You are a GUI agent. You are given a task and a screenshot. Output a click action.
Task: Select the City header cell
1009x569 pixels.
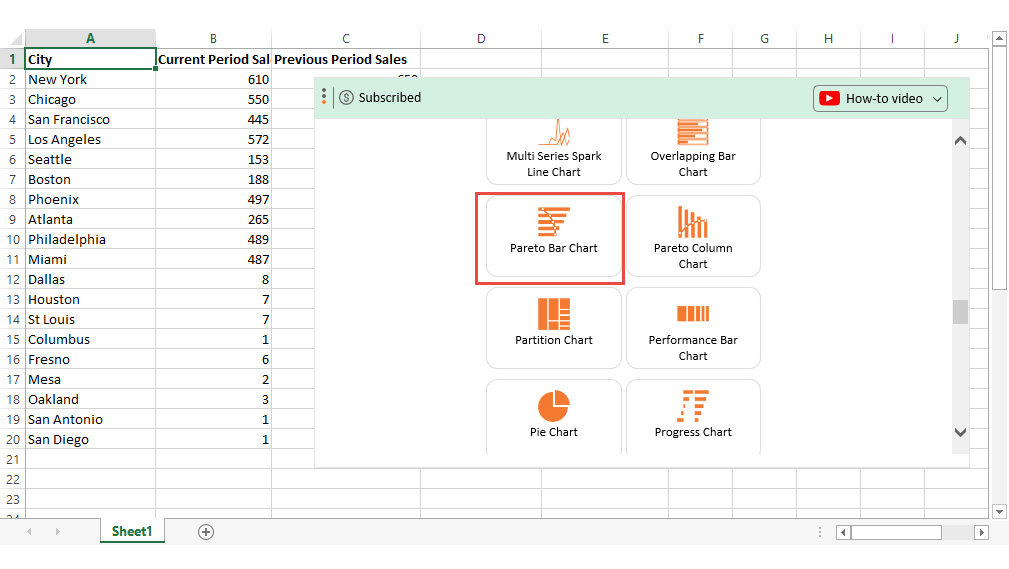click(90, 59)
